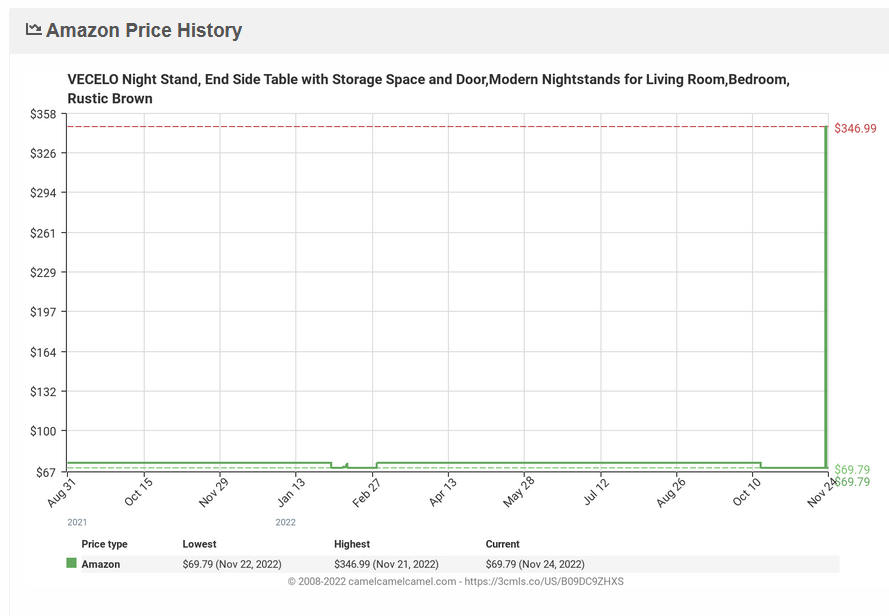Click the green $69.79 current price label
Viewport: 889px width, 616px height.
click(852, 469)
